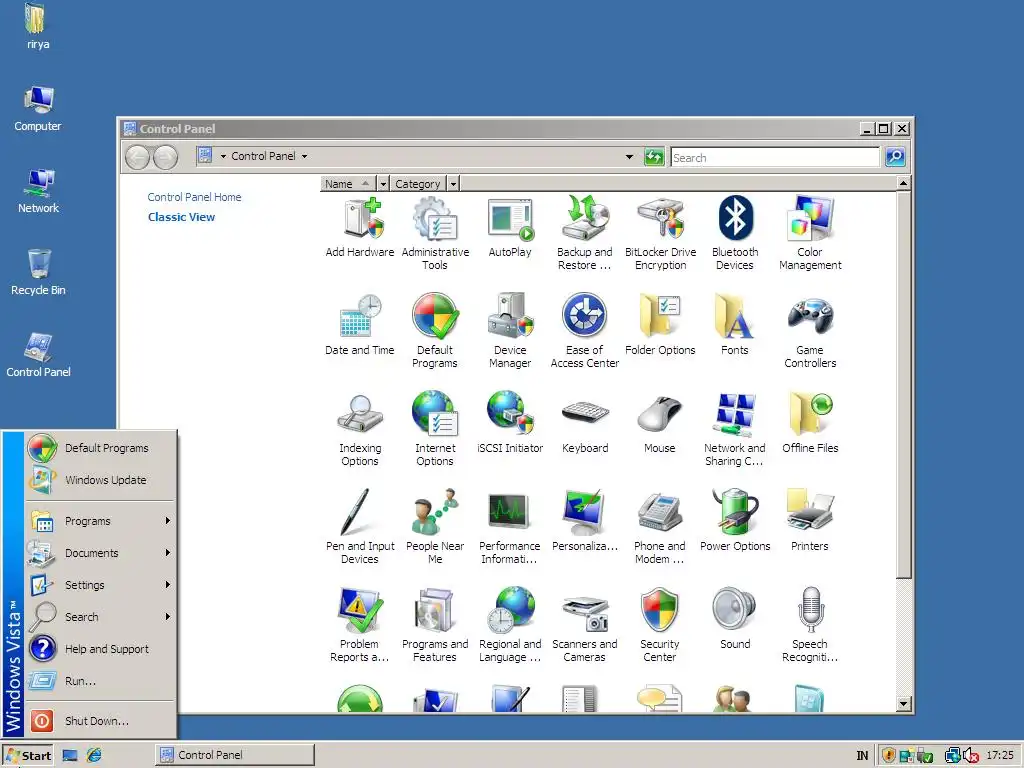Open Ease of Access Center
Screen dimensions: 1024x768
pyautogui.click(x=584, y=331)
